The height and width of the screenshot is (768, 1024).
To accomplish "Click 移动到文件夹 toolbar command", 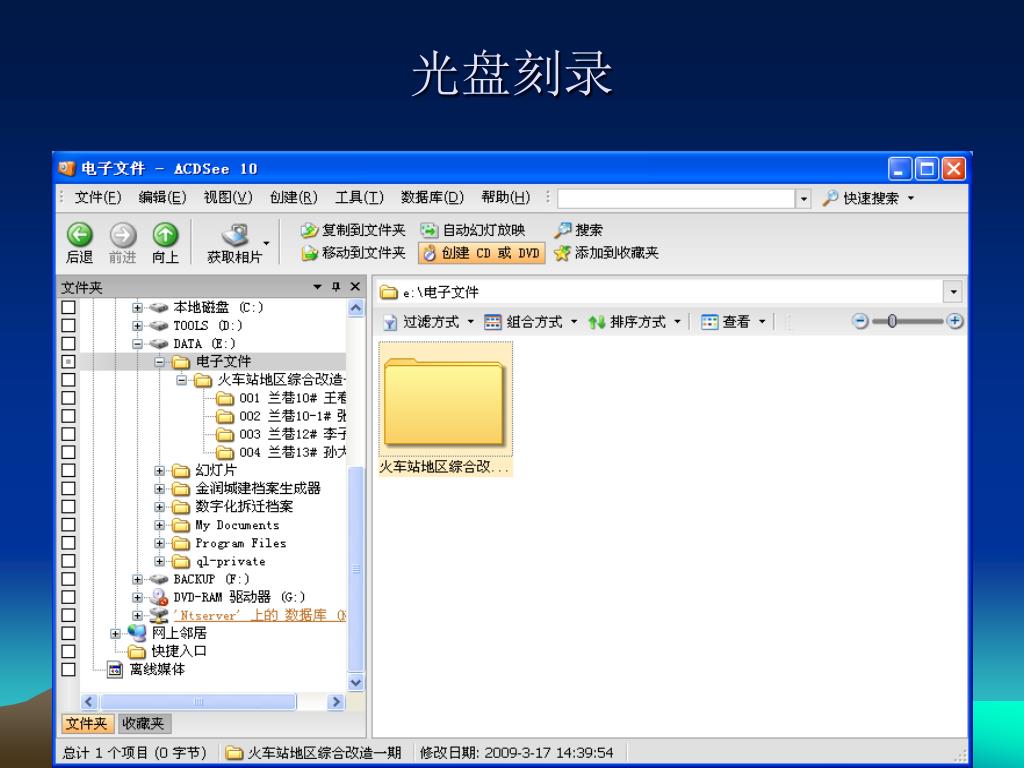I will pos(353,253).
